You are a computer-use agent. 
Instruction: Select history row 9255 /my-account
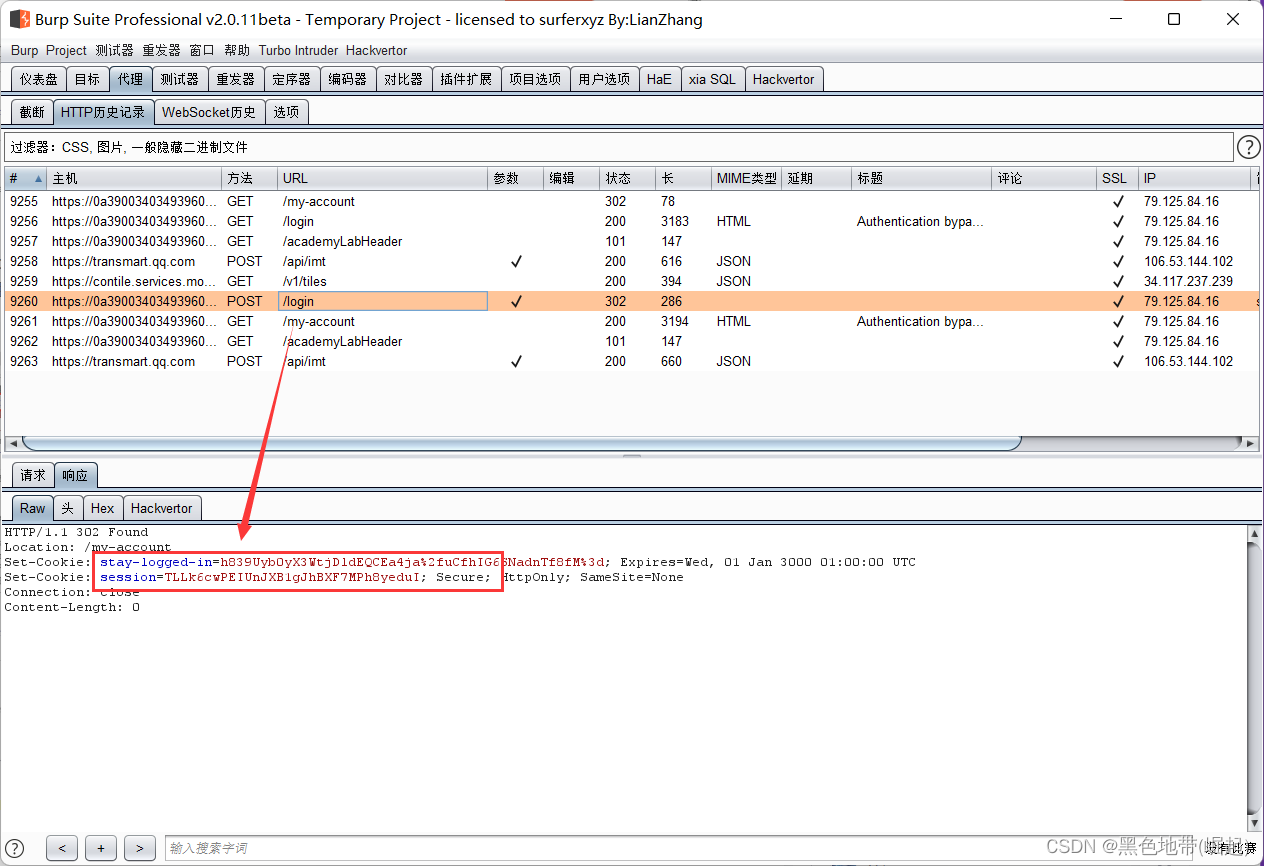tap(631, 201)
